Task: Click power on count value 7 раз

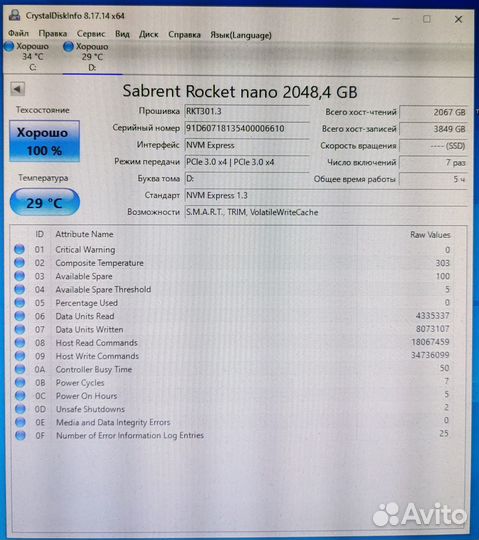Action: [433, 163]
